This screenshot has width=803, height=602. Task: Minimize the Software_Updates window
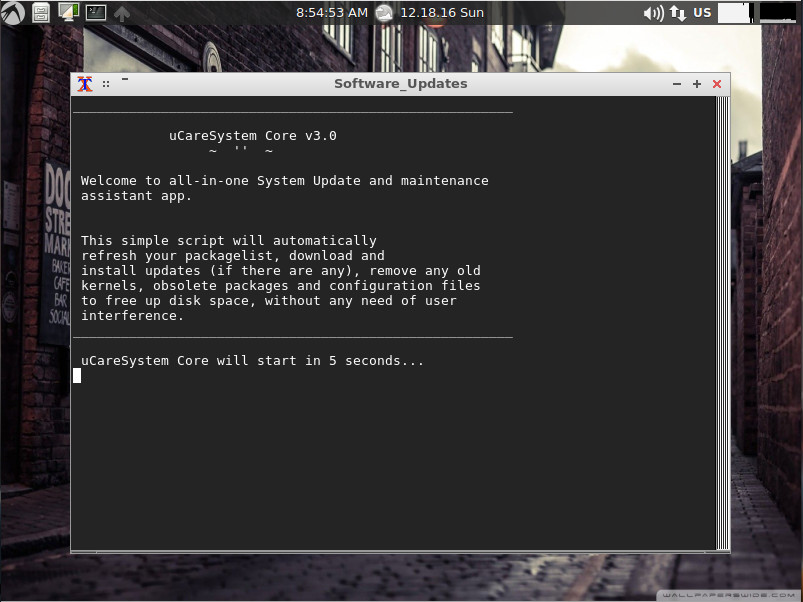tap(677, 84)
